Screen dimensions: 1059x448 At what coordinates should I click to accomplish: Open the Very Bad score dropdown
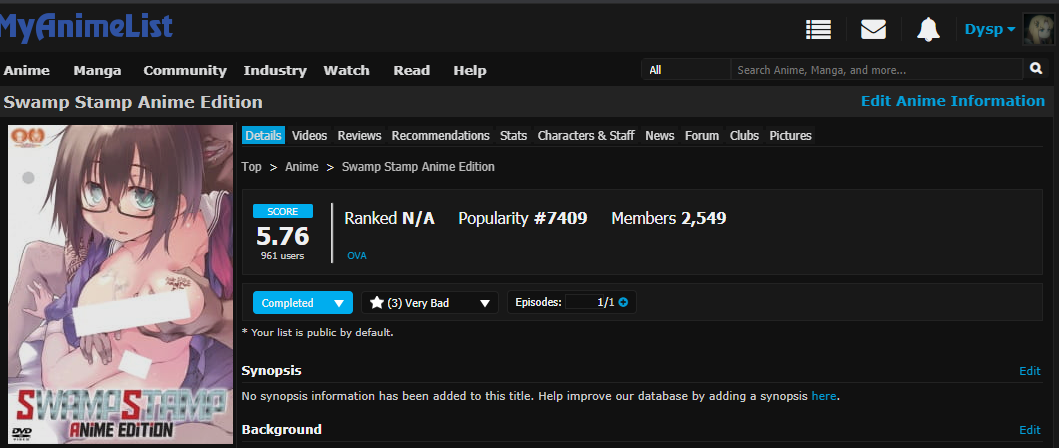tap(430, 303)
